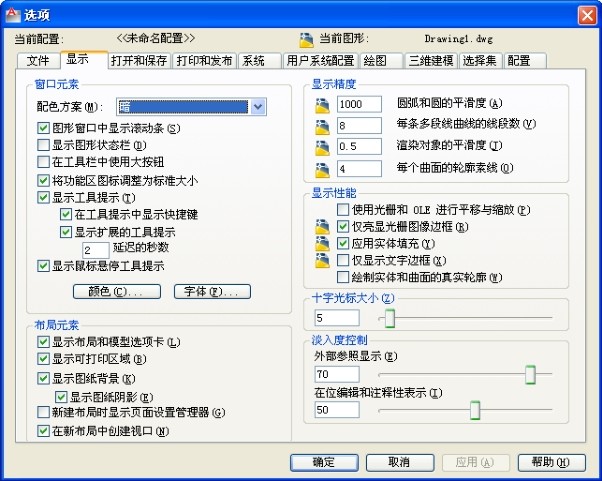602x481 pixels.
Task: Click drawing icon beside 圆弧和圆的平滑度
Action: coord(322,105)
